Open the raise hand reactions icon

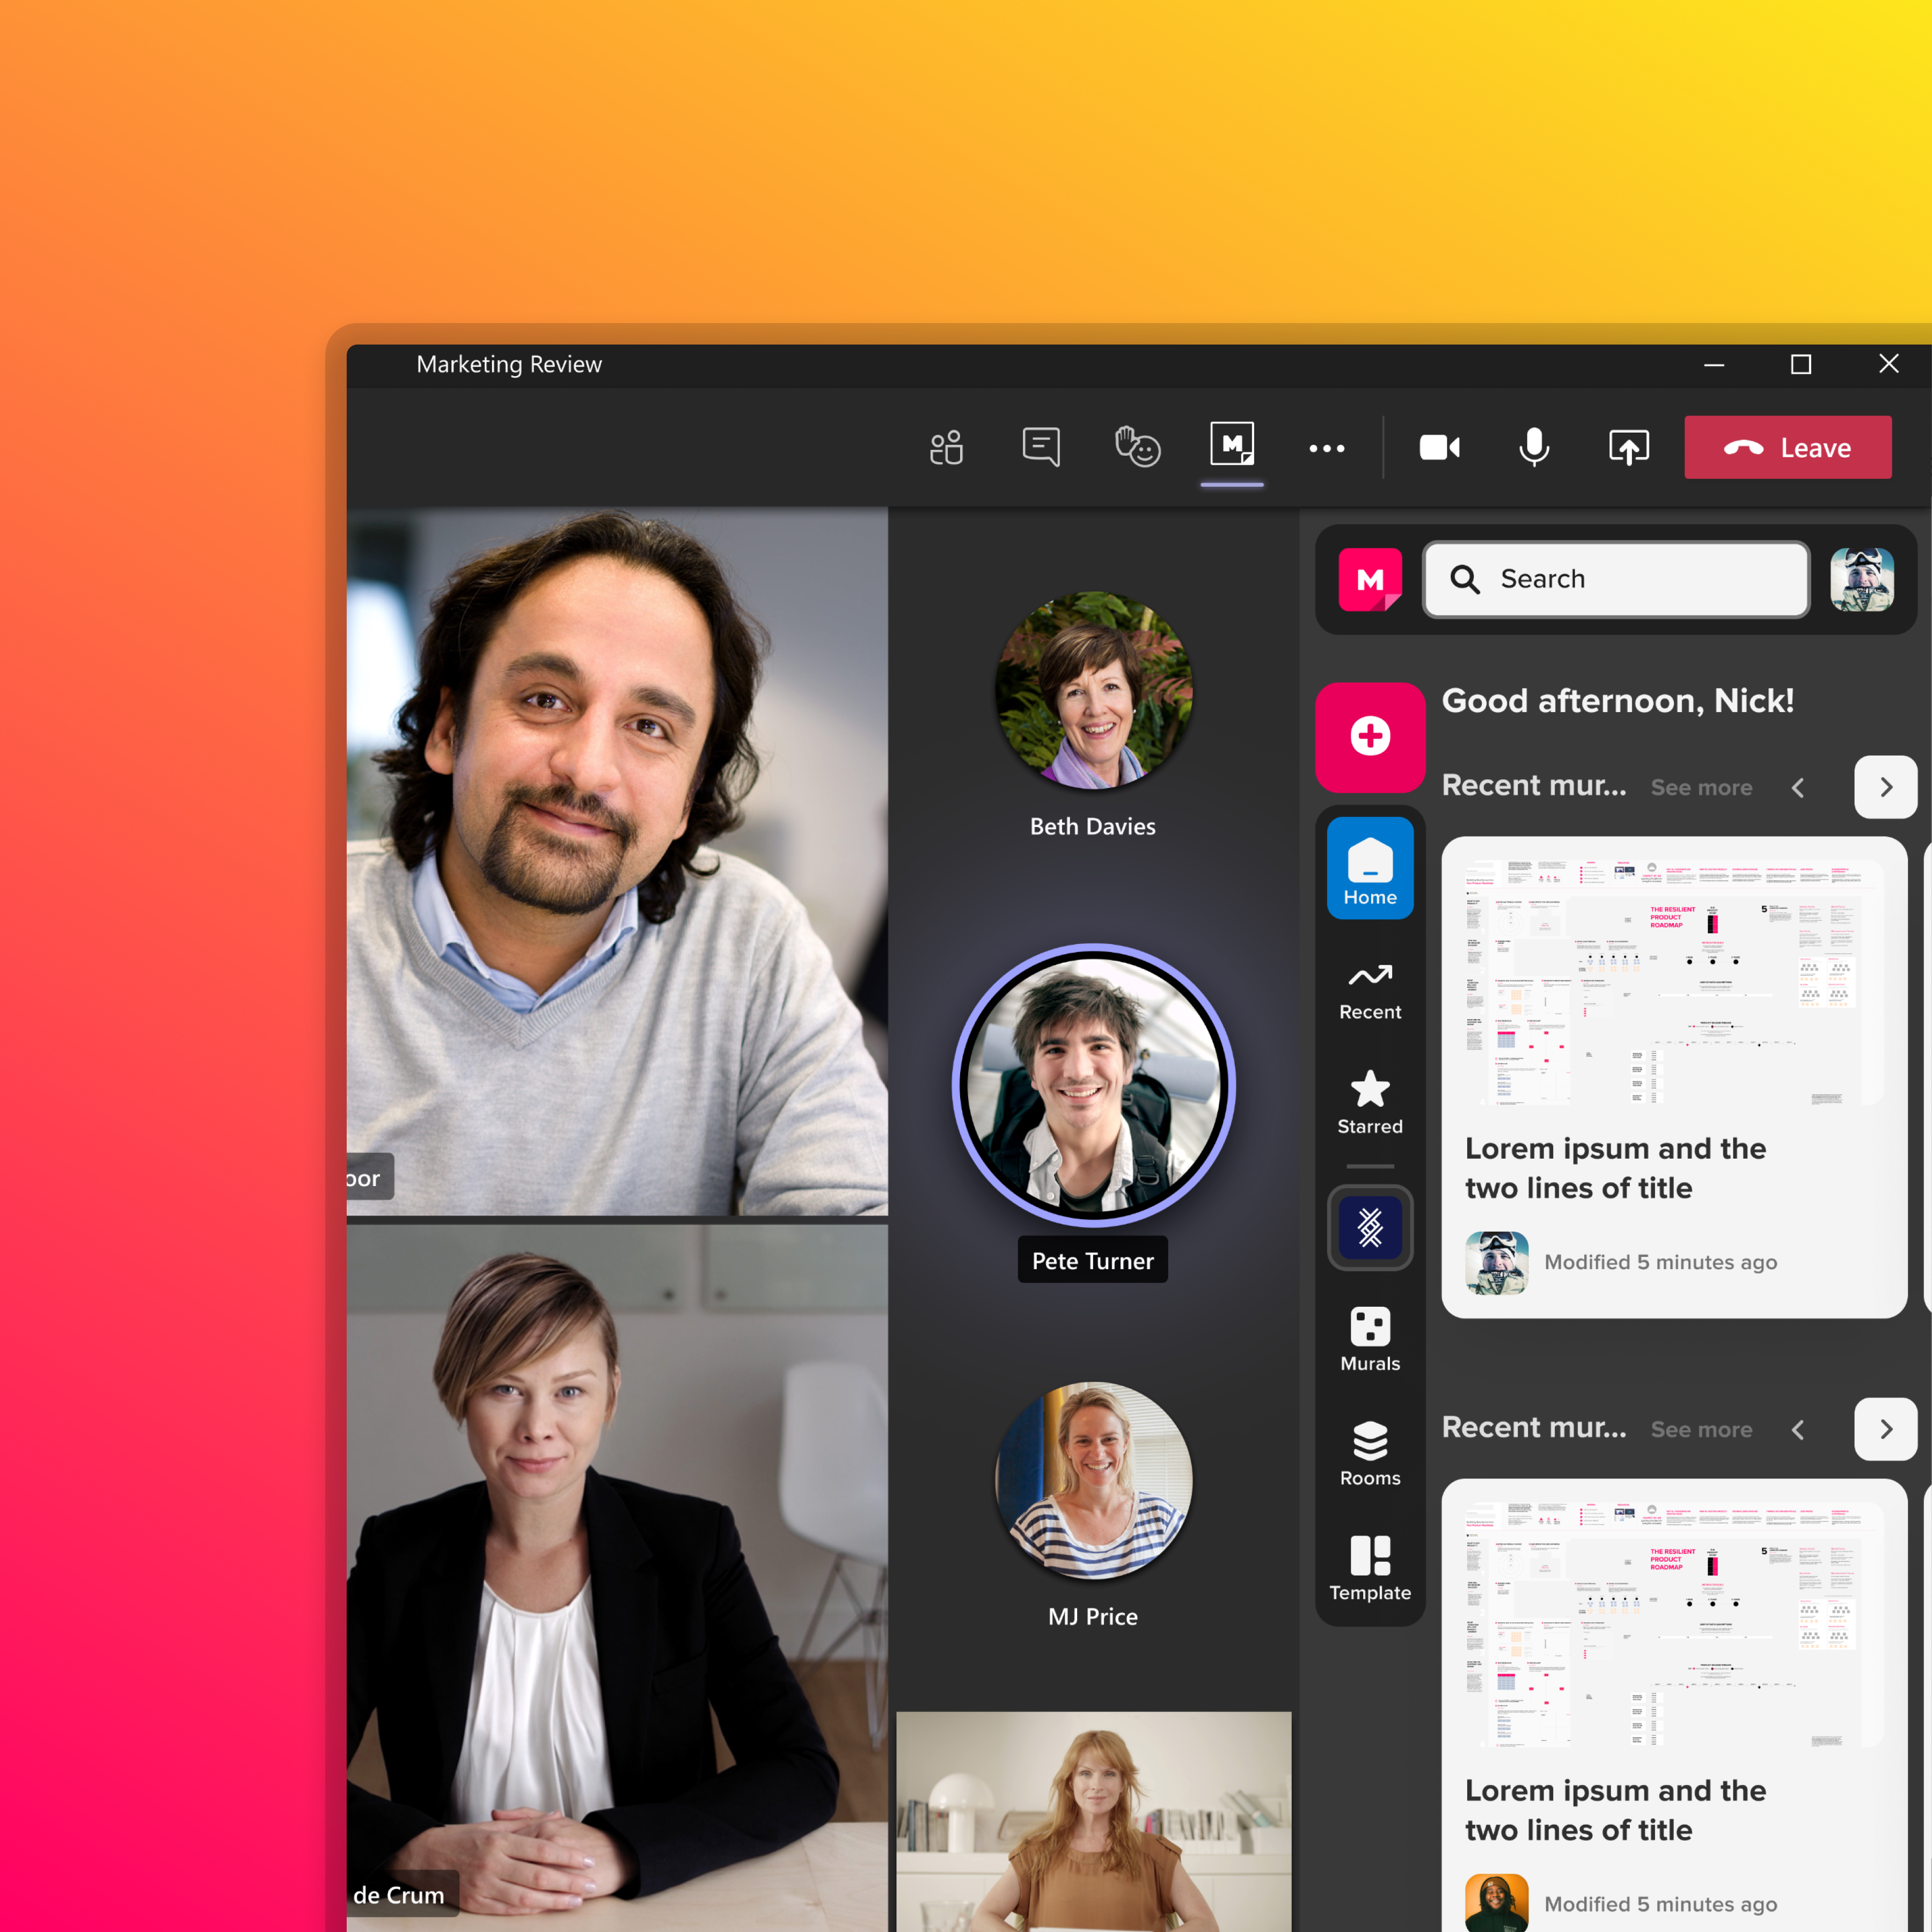[1136, 447]
